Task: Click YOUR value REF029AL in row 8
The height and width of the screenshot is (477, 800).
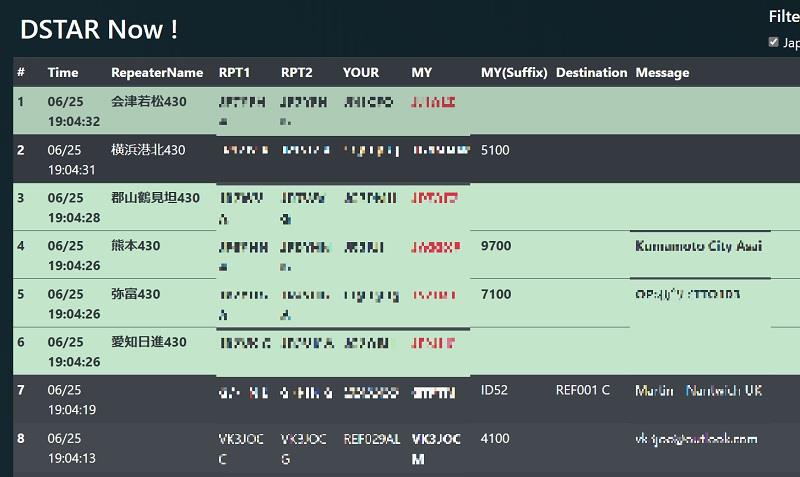Action: 371,439
